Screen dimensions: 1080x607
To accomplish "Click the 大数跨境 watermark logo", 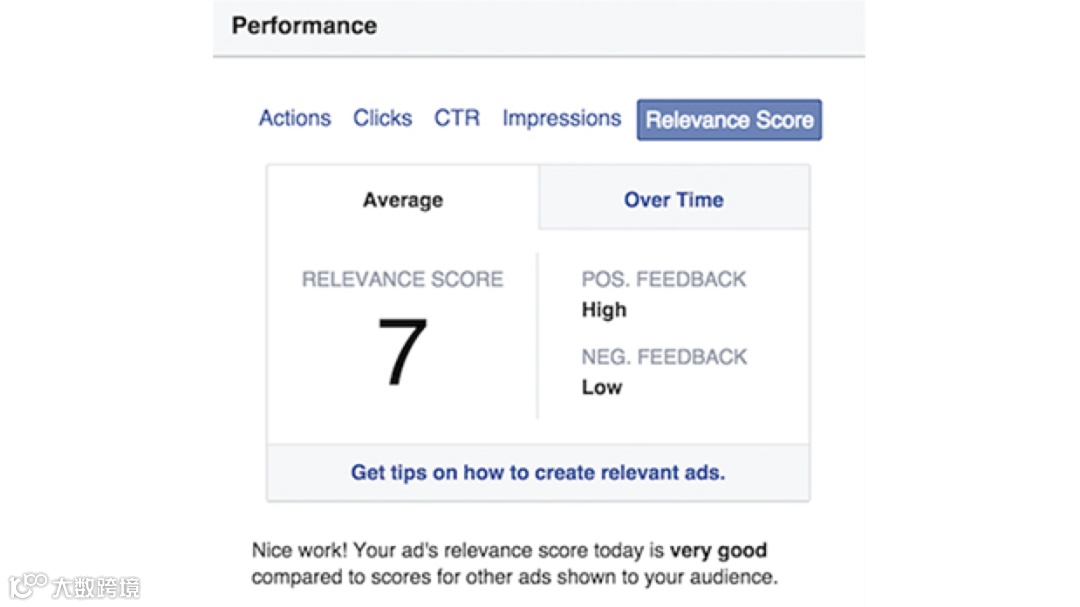I will (74, 588).
